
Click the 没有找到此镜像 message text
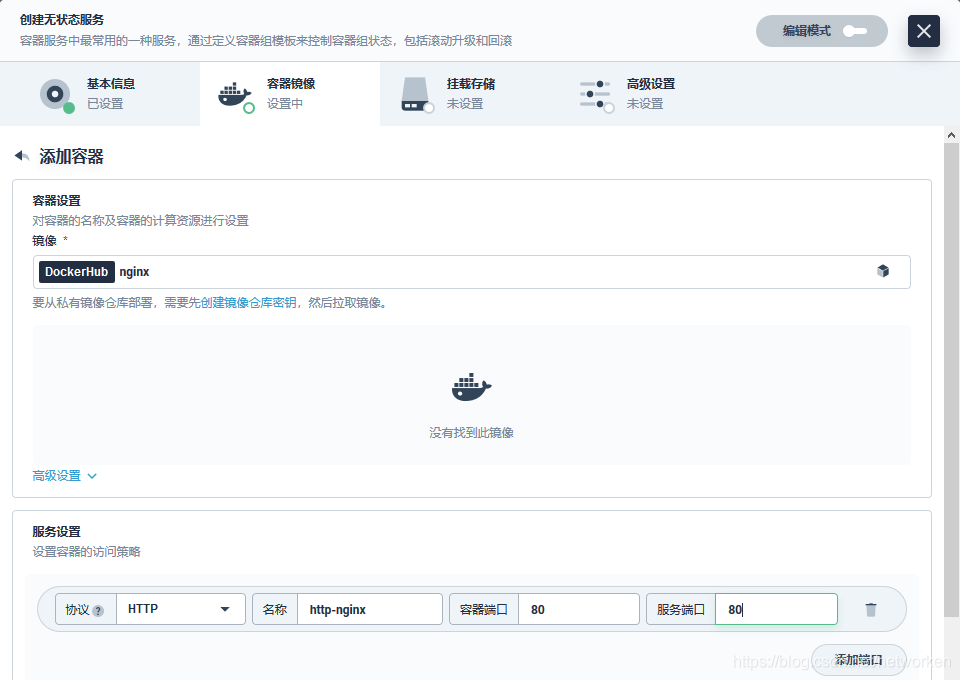pyautogui.click(x=471, y=433)
